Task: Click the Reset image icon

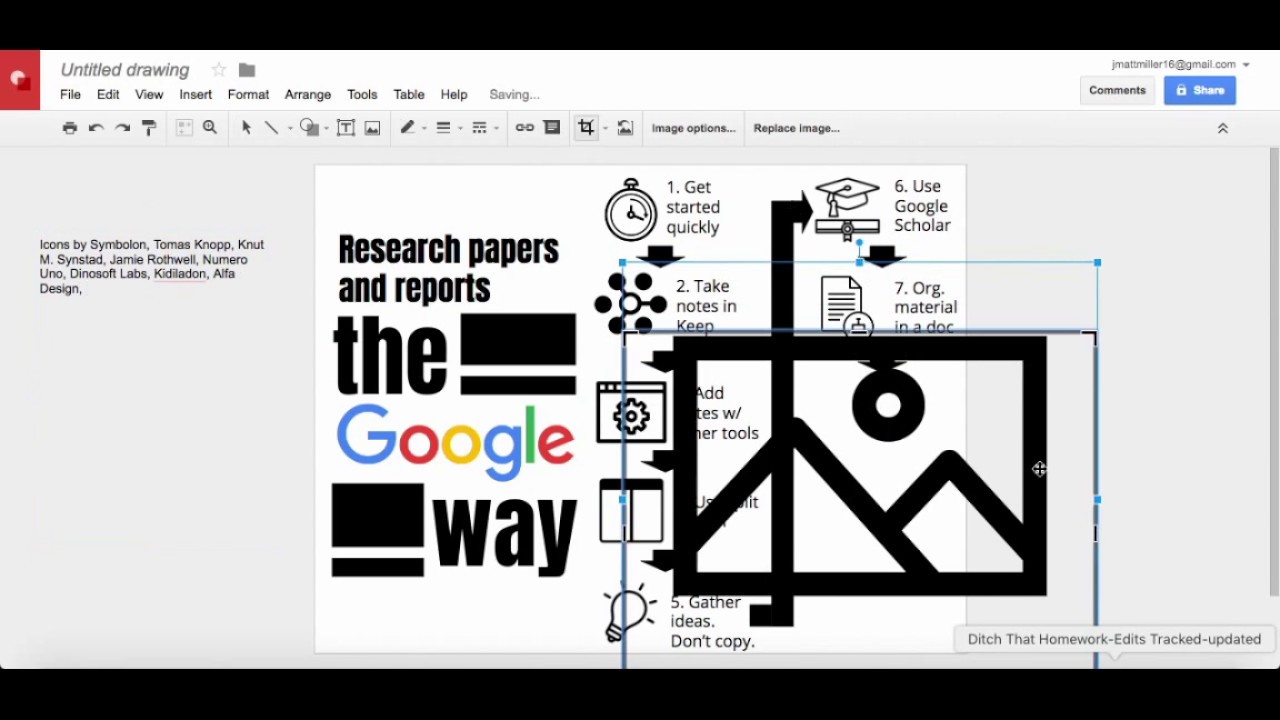Action: (x=625, y=128)
